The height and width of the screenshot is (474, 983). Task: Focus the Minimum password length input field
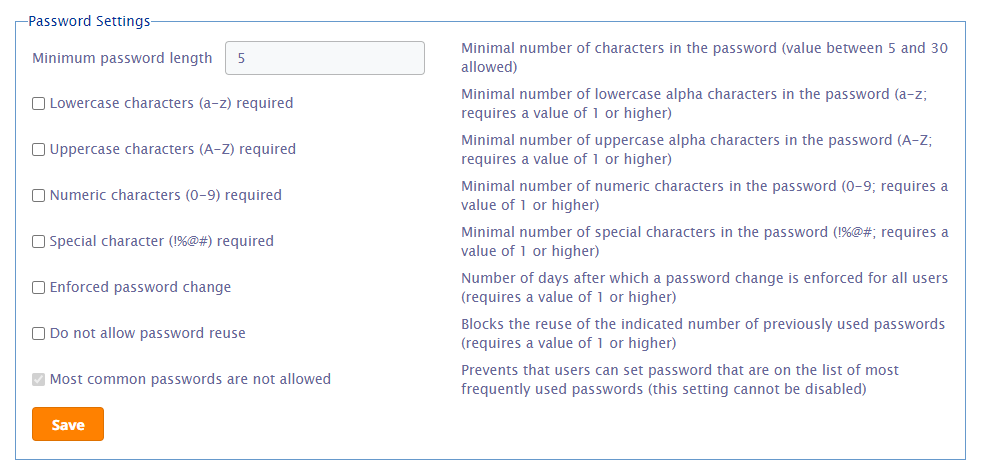click(324, 58)
